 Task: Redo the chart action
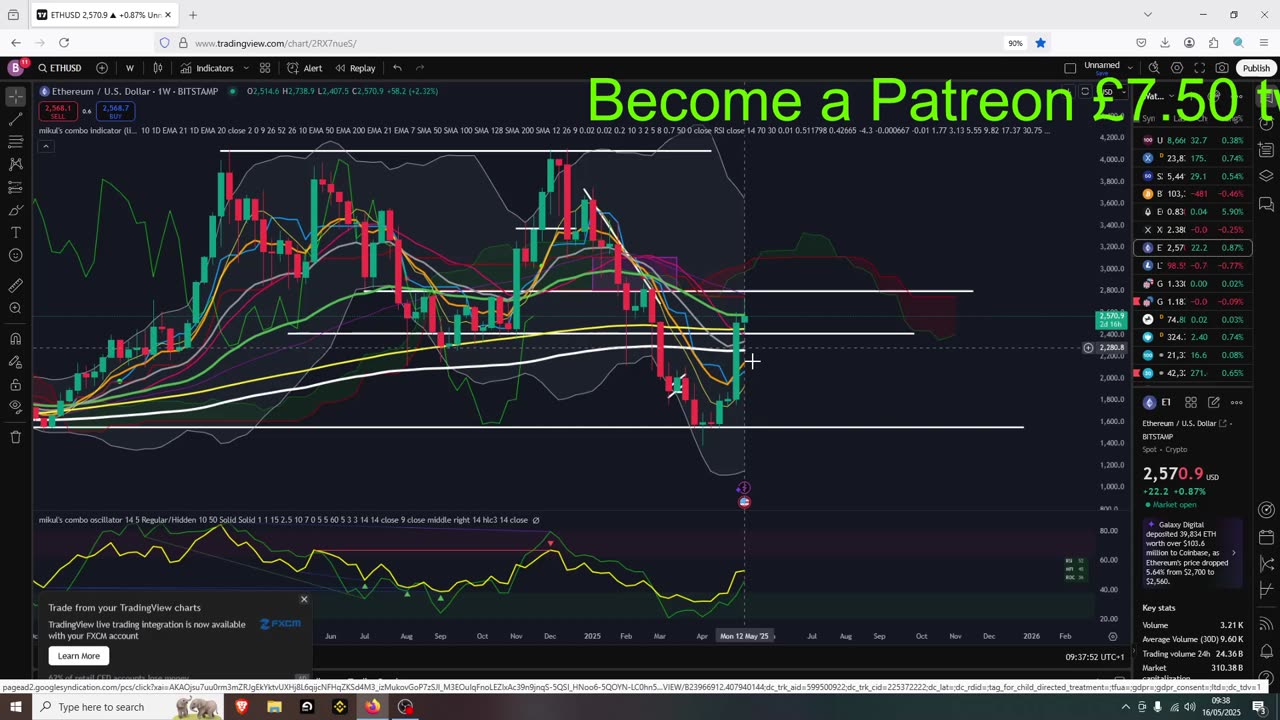pyautogui.click(x=420, y=68)
